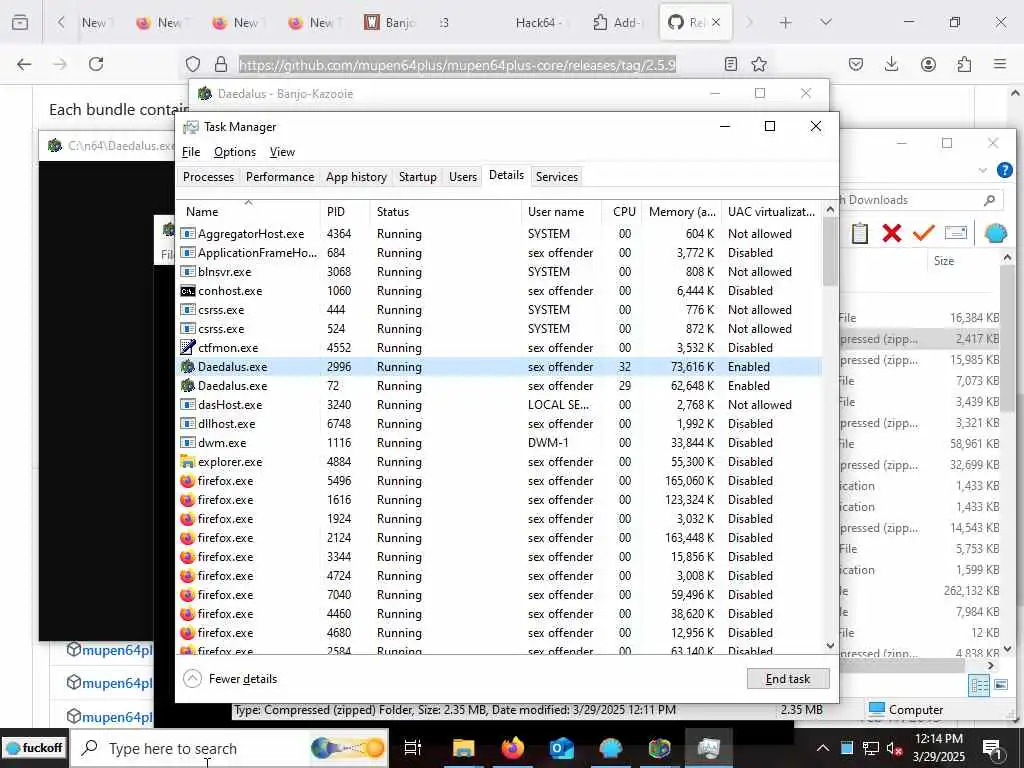
Task: Open the notification center icon
Action: click(993, 749)
